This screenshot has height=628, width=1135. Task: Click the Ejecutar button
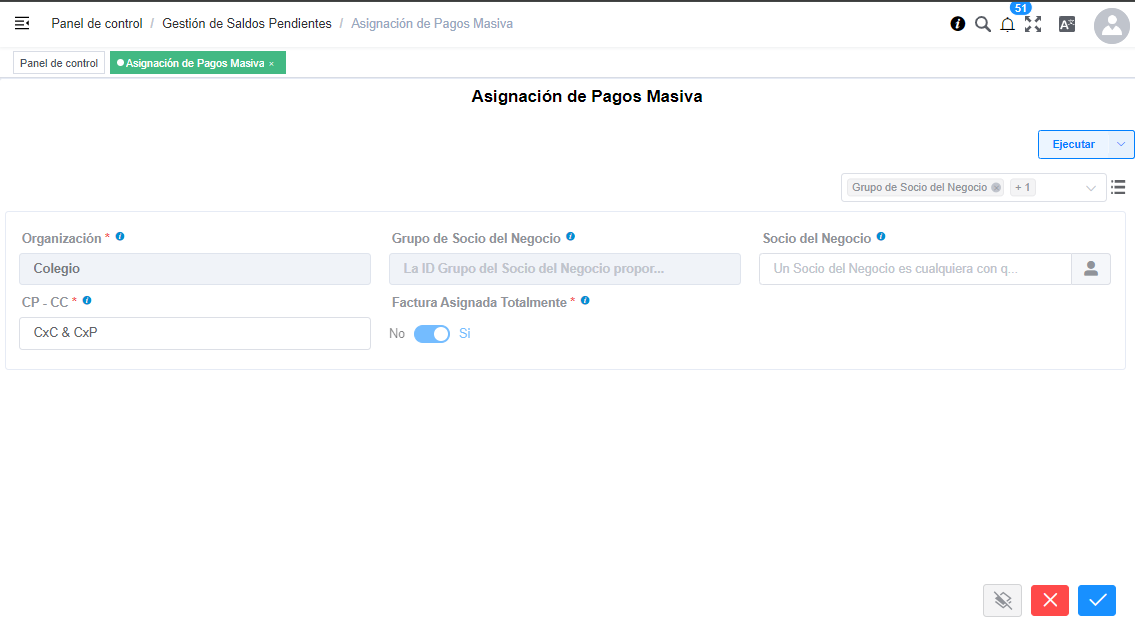pos(1073,144)
